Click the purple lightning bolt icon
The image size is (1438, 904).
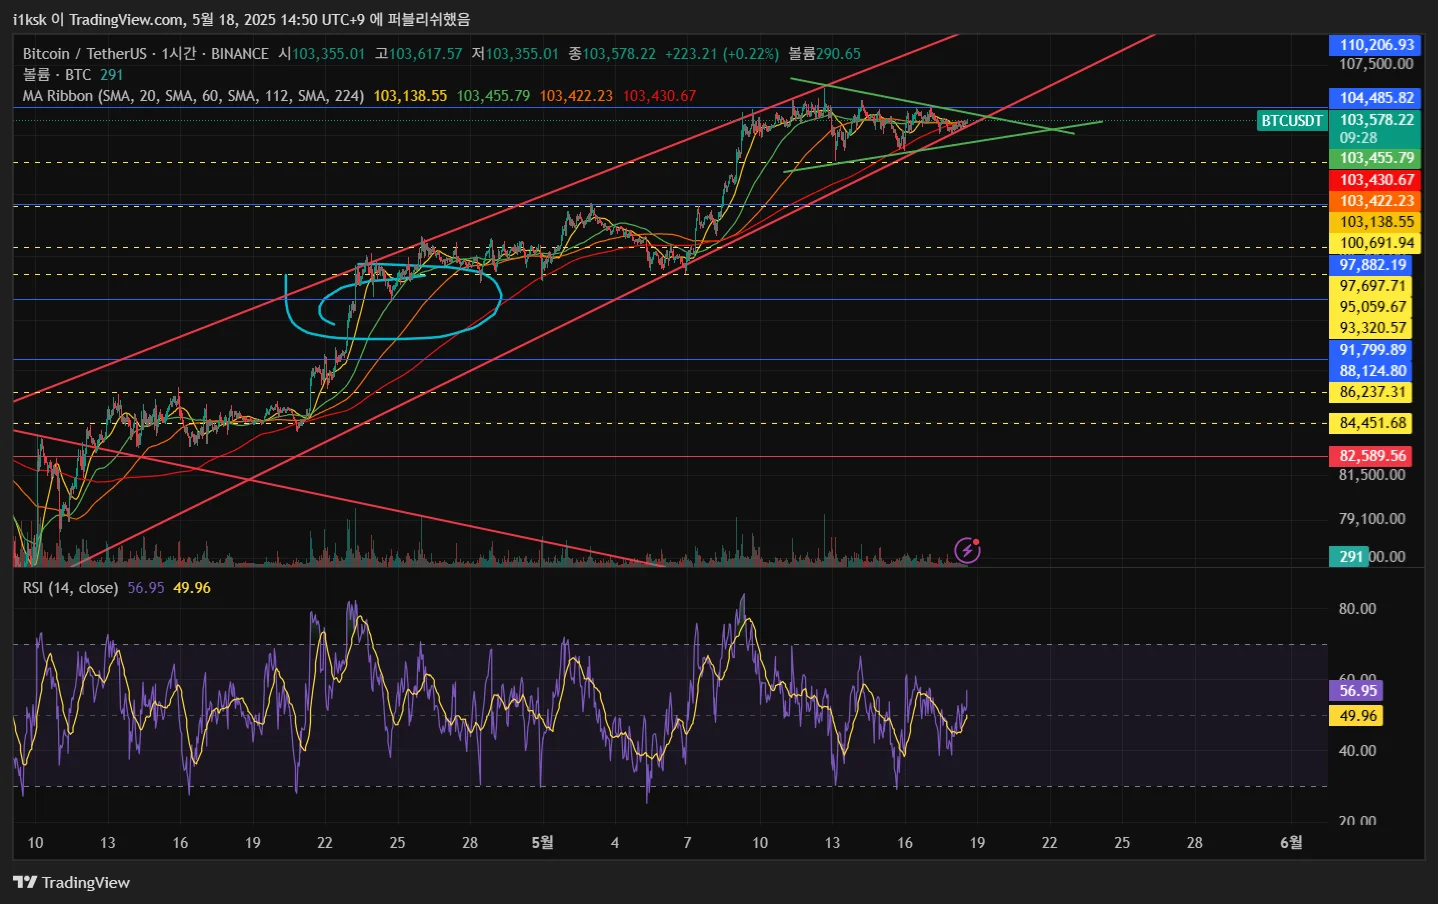coord(967,549)
